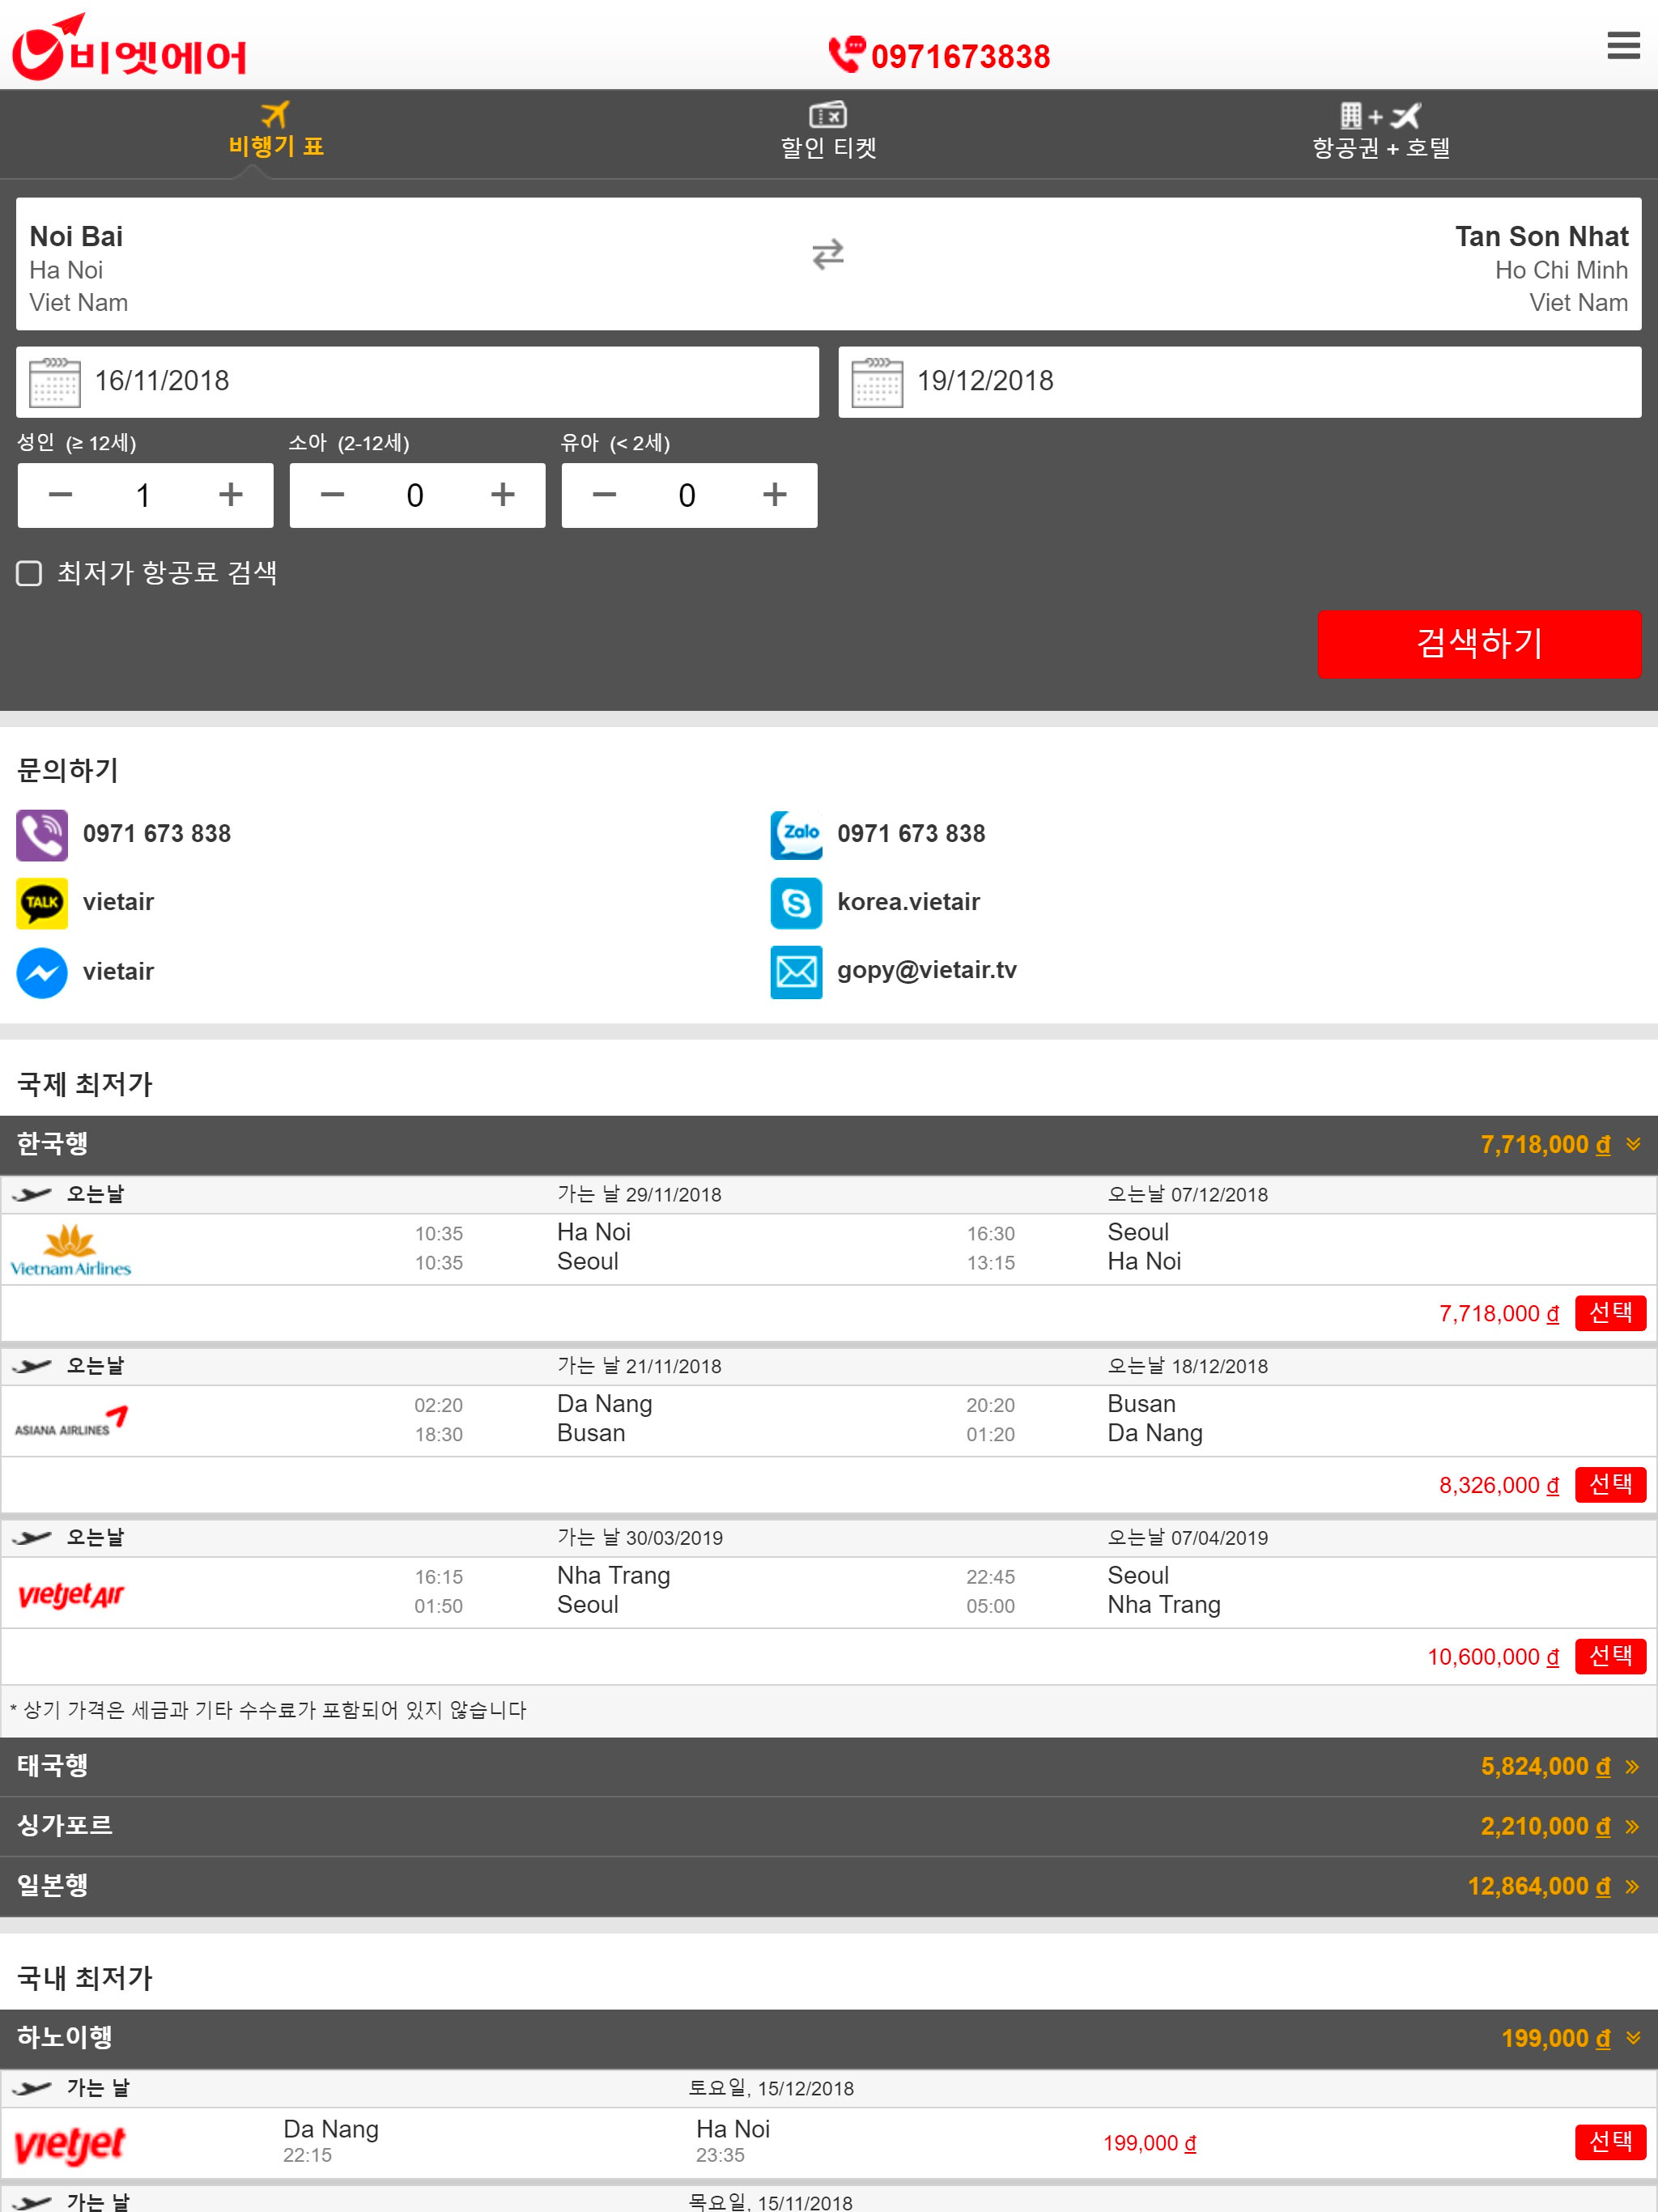Increase the child (소아) passenger count
1658x2212 pixels.
tap(503, 495)
